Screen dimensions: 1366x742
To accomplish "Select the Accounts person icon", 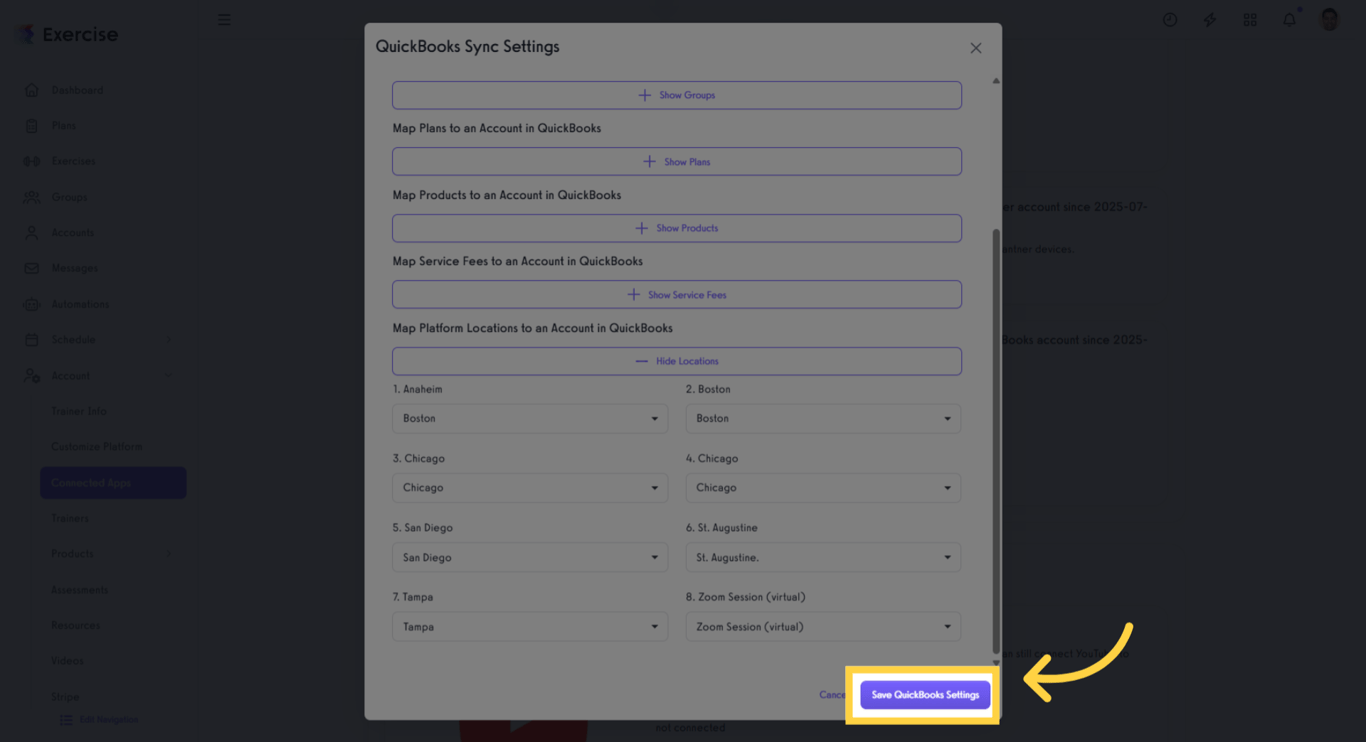I will [x=30, y=232].
